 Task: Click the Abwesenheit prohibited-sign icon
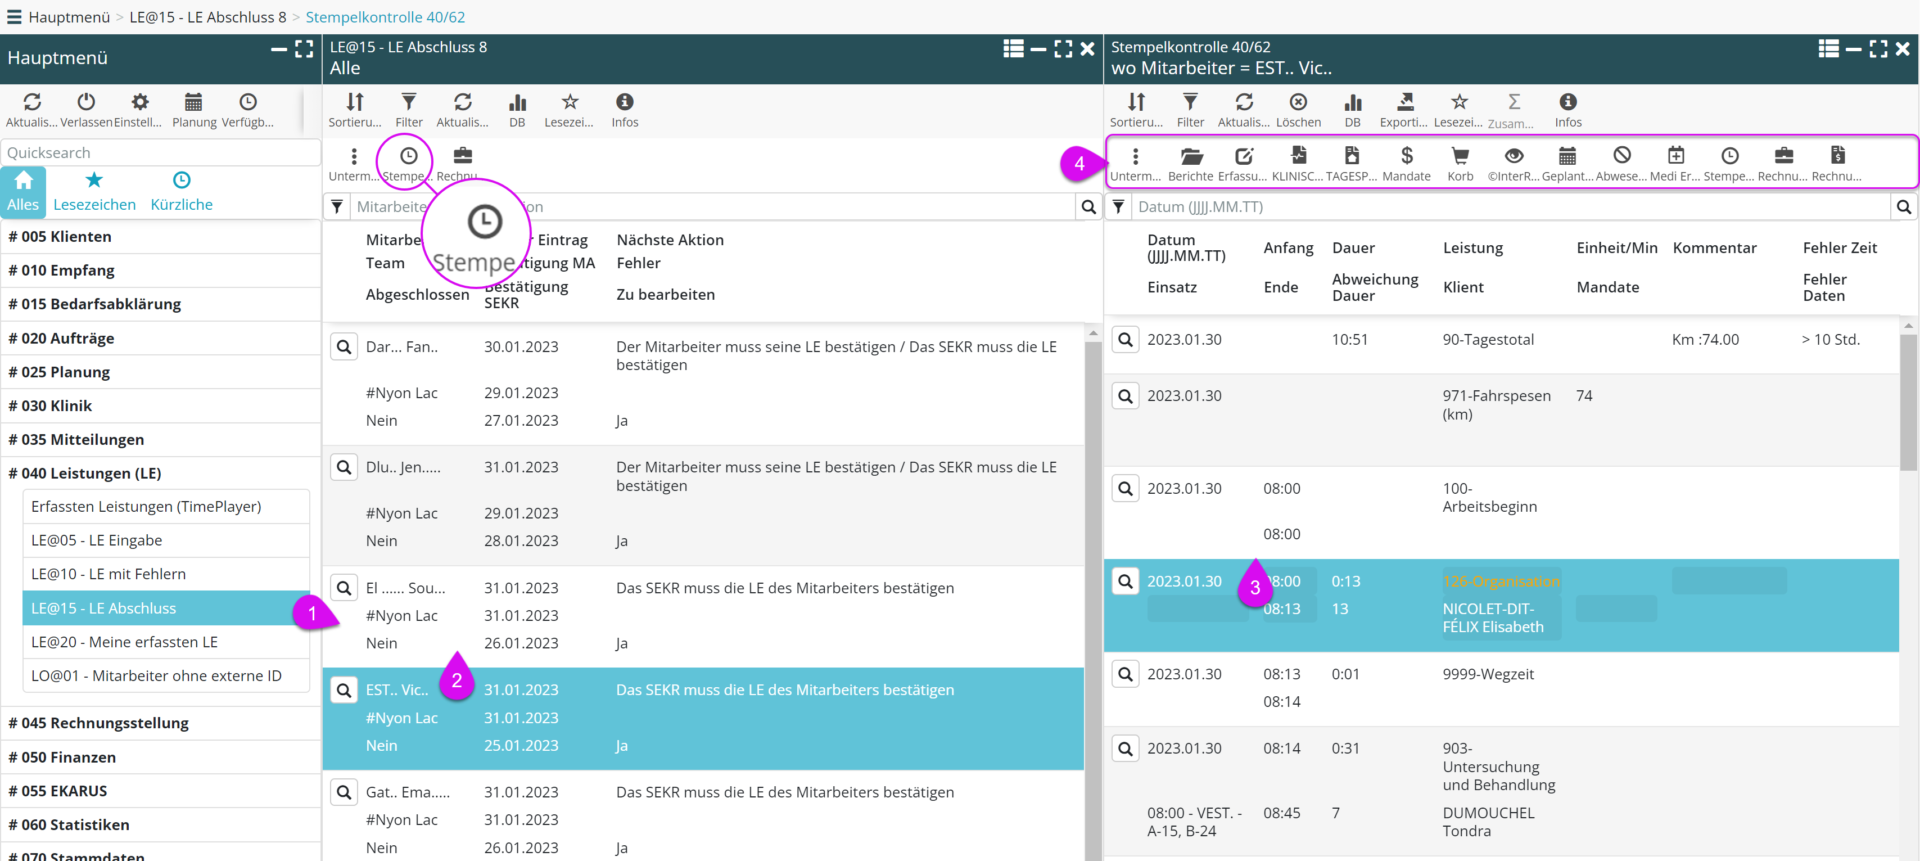click(1621, 163)
